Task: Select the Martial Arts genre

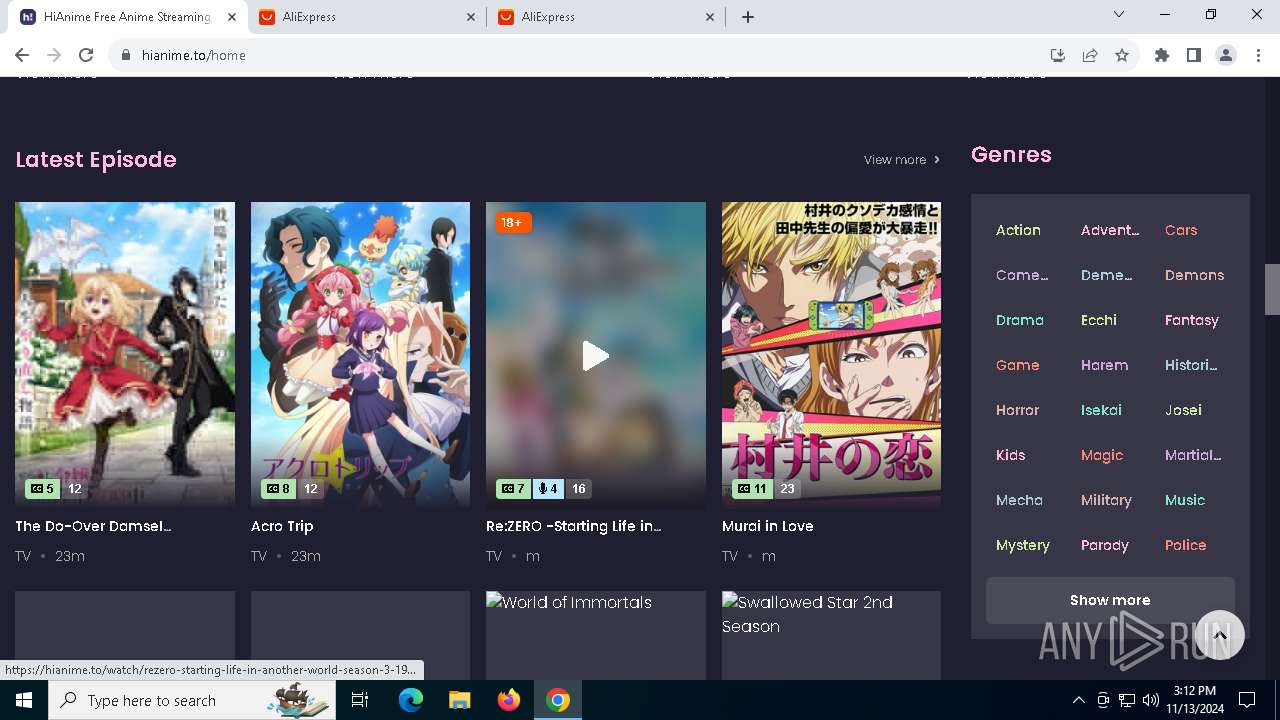Action: click(1193, 455)
